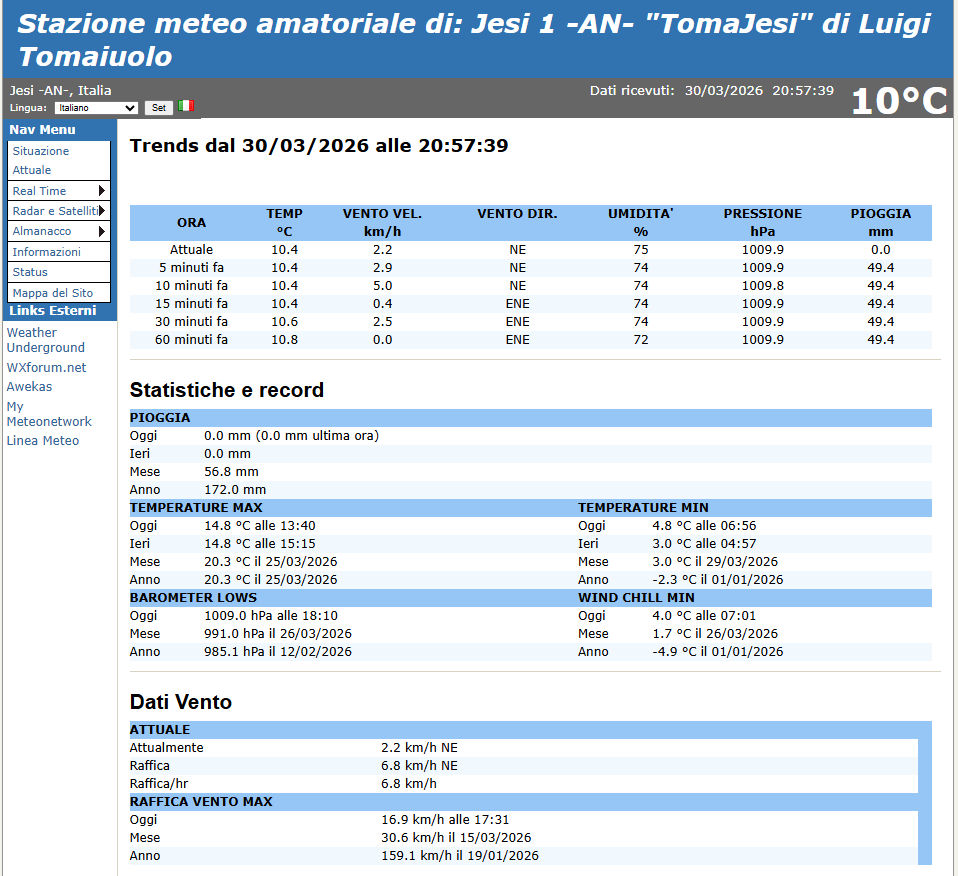Screen dimensions: 958x876
Task: Open Mappa del Sito menu entry
Action: coord(53,293)
